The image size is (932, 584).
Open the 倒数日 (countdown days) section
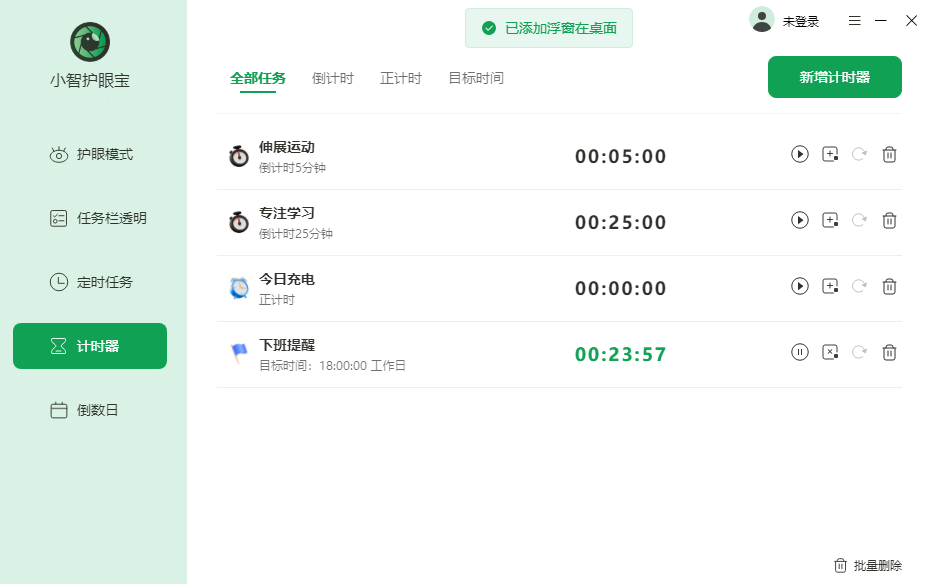pyautogui.click(x=89, y=409)
